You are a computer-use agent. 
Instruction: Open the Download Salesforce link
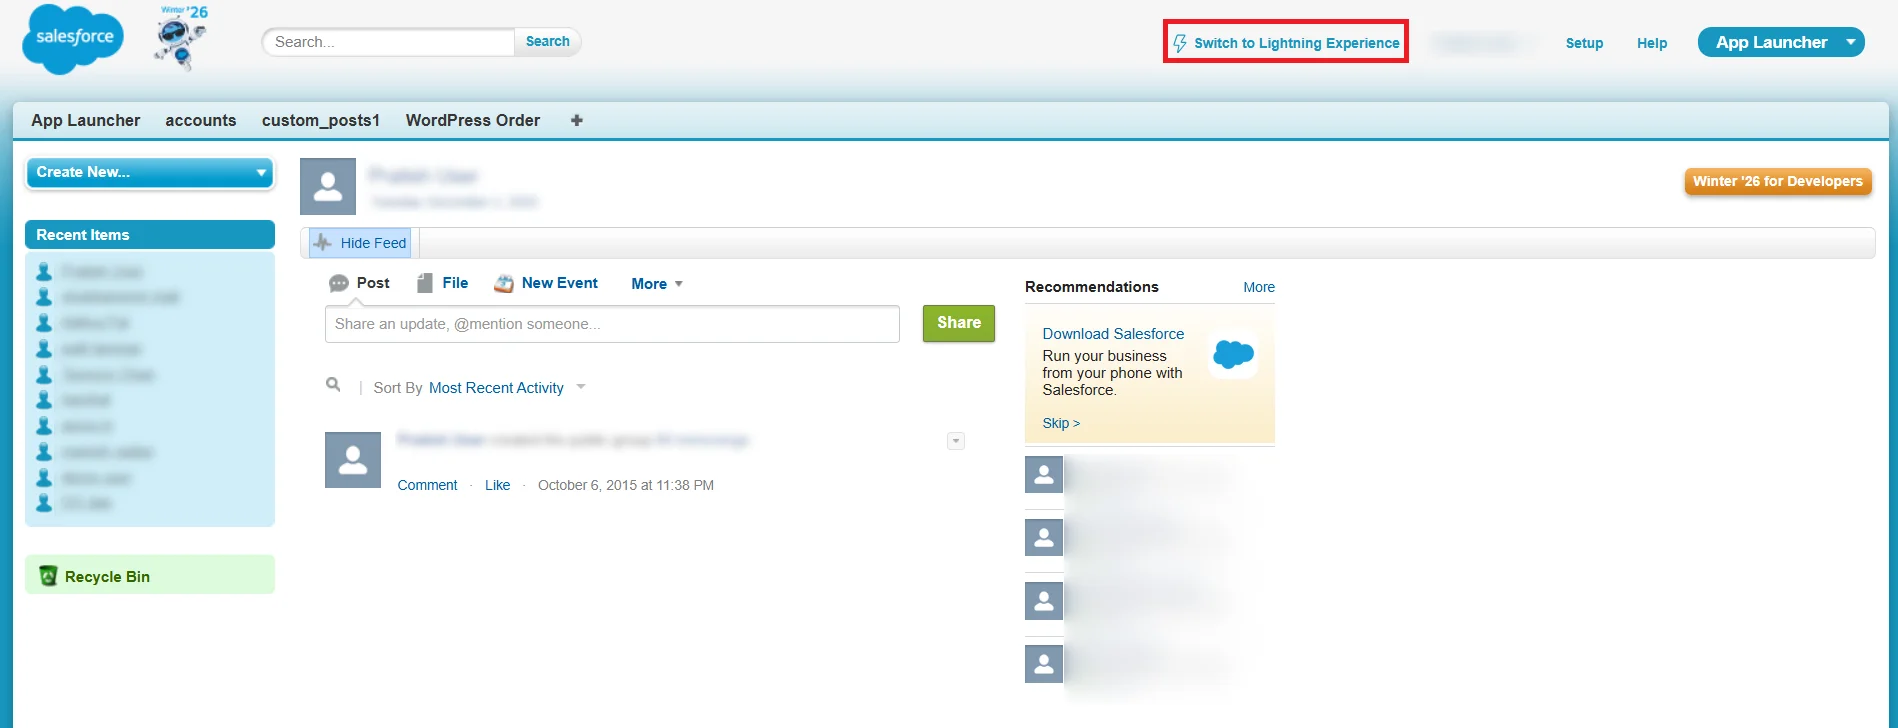pos(1113,334)
